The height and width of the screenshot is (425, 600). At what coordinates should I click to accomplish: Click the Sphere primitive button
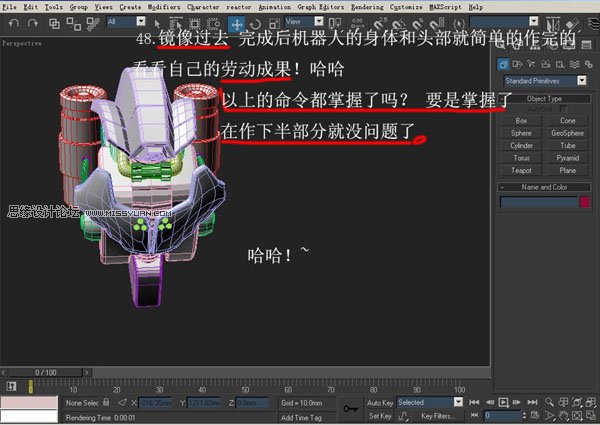521,133
